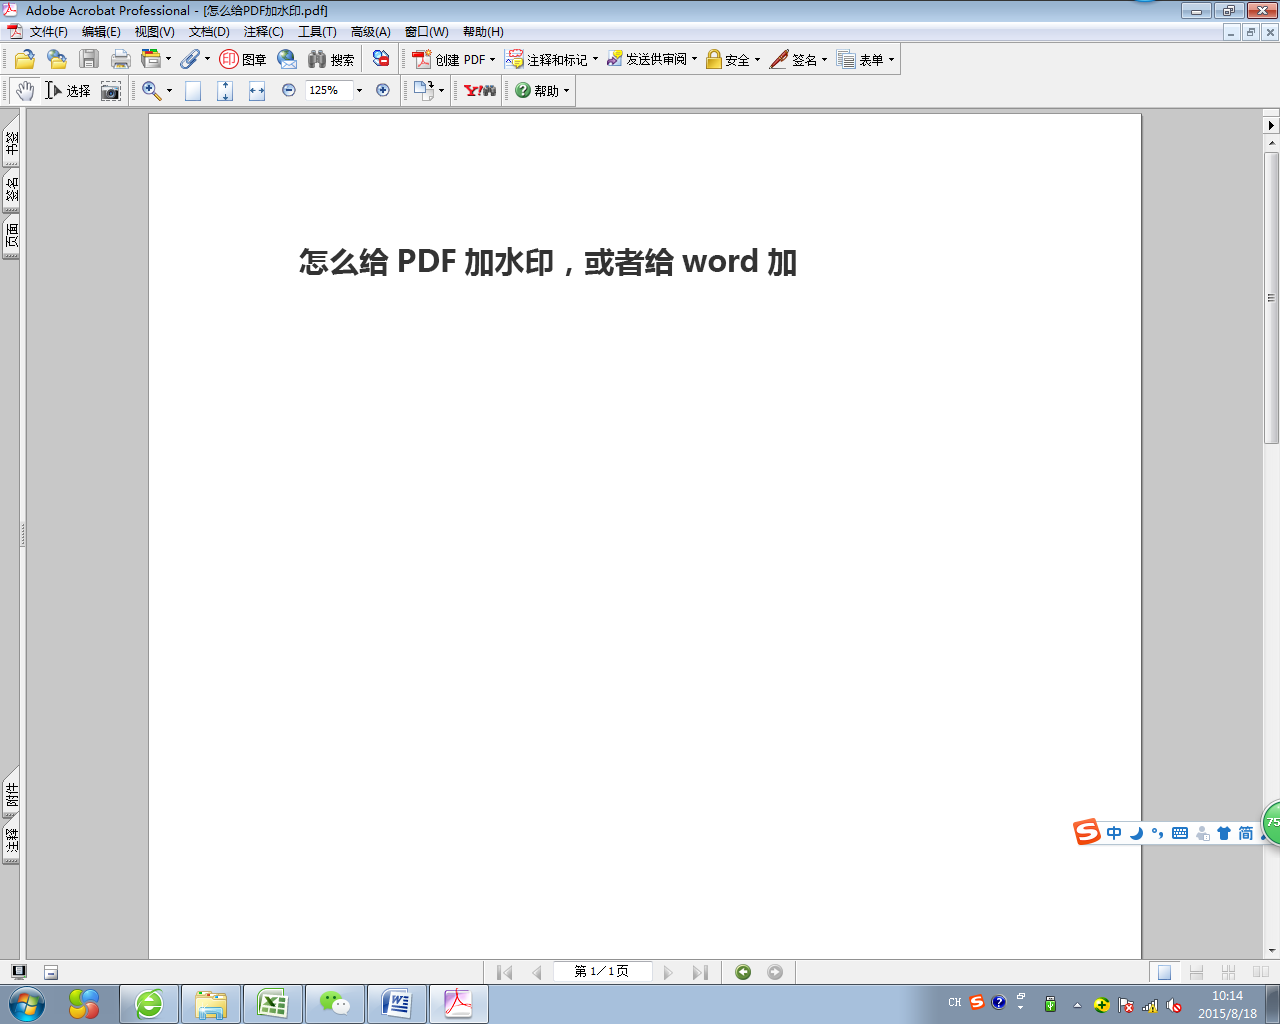Click the zoom out minus icon

pyautogui.click(x=289, y=90)
